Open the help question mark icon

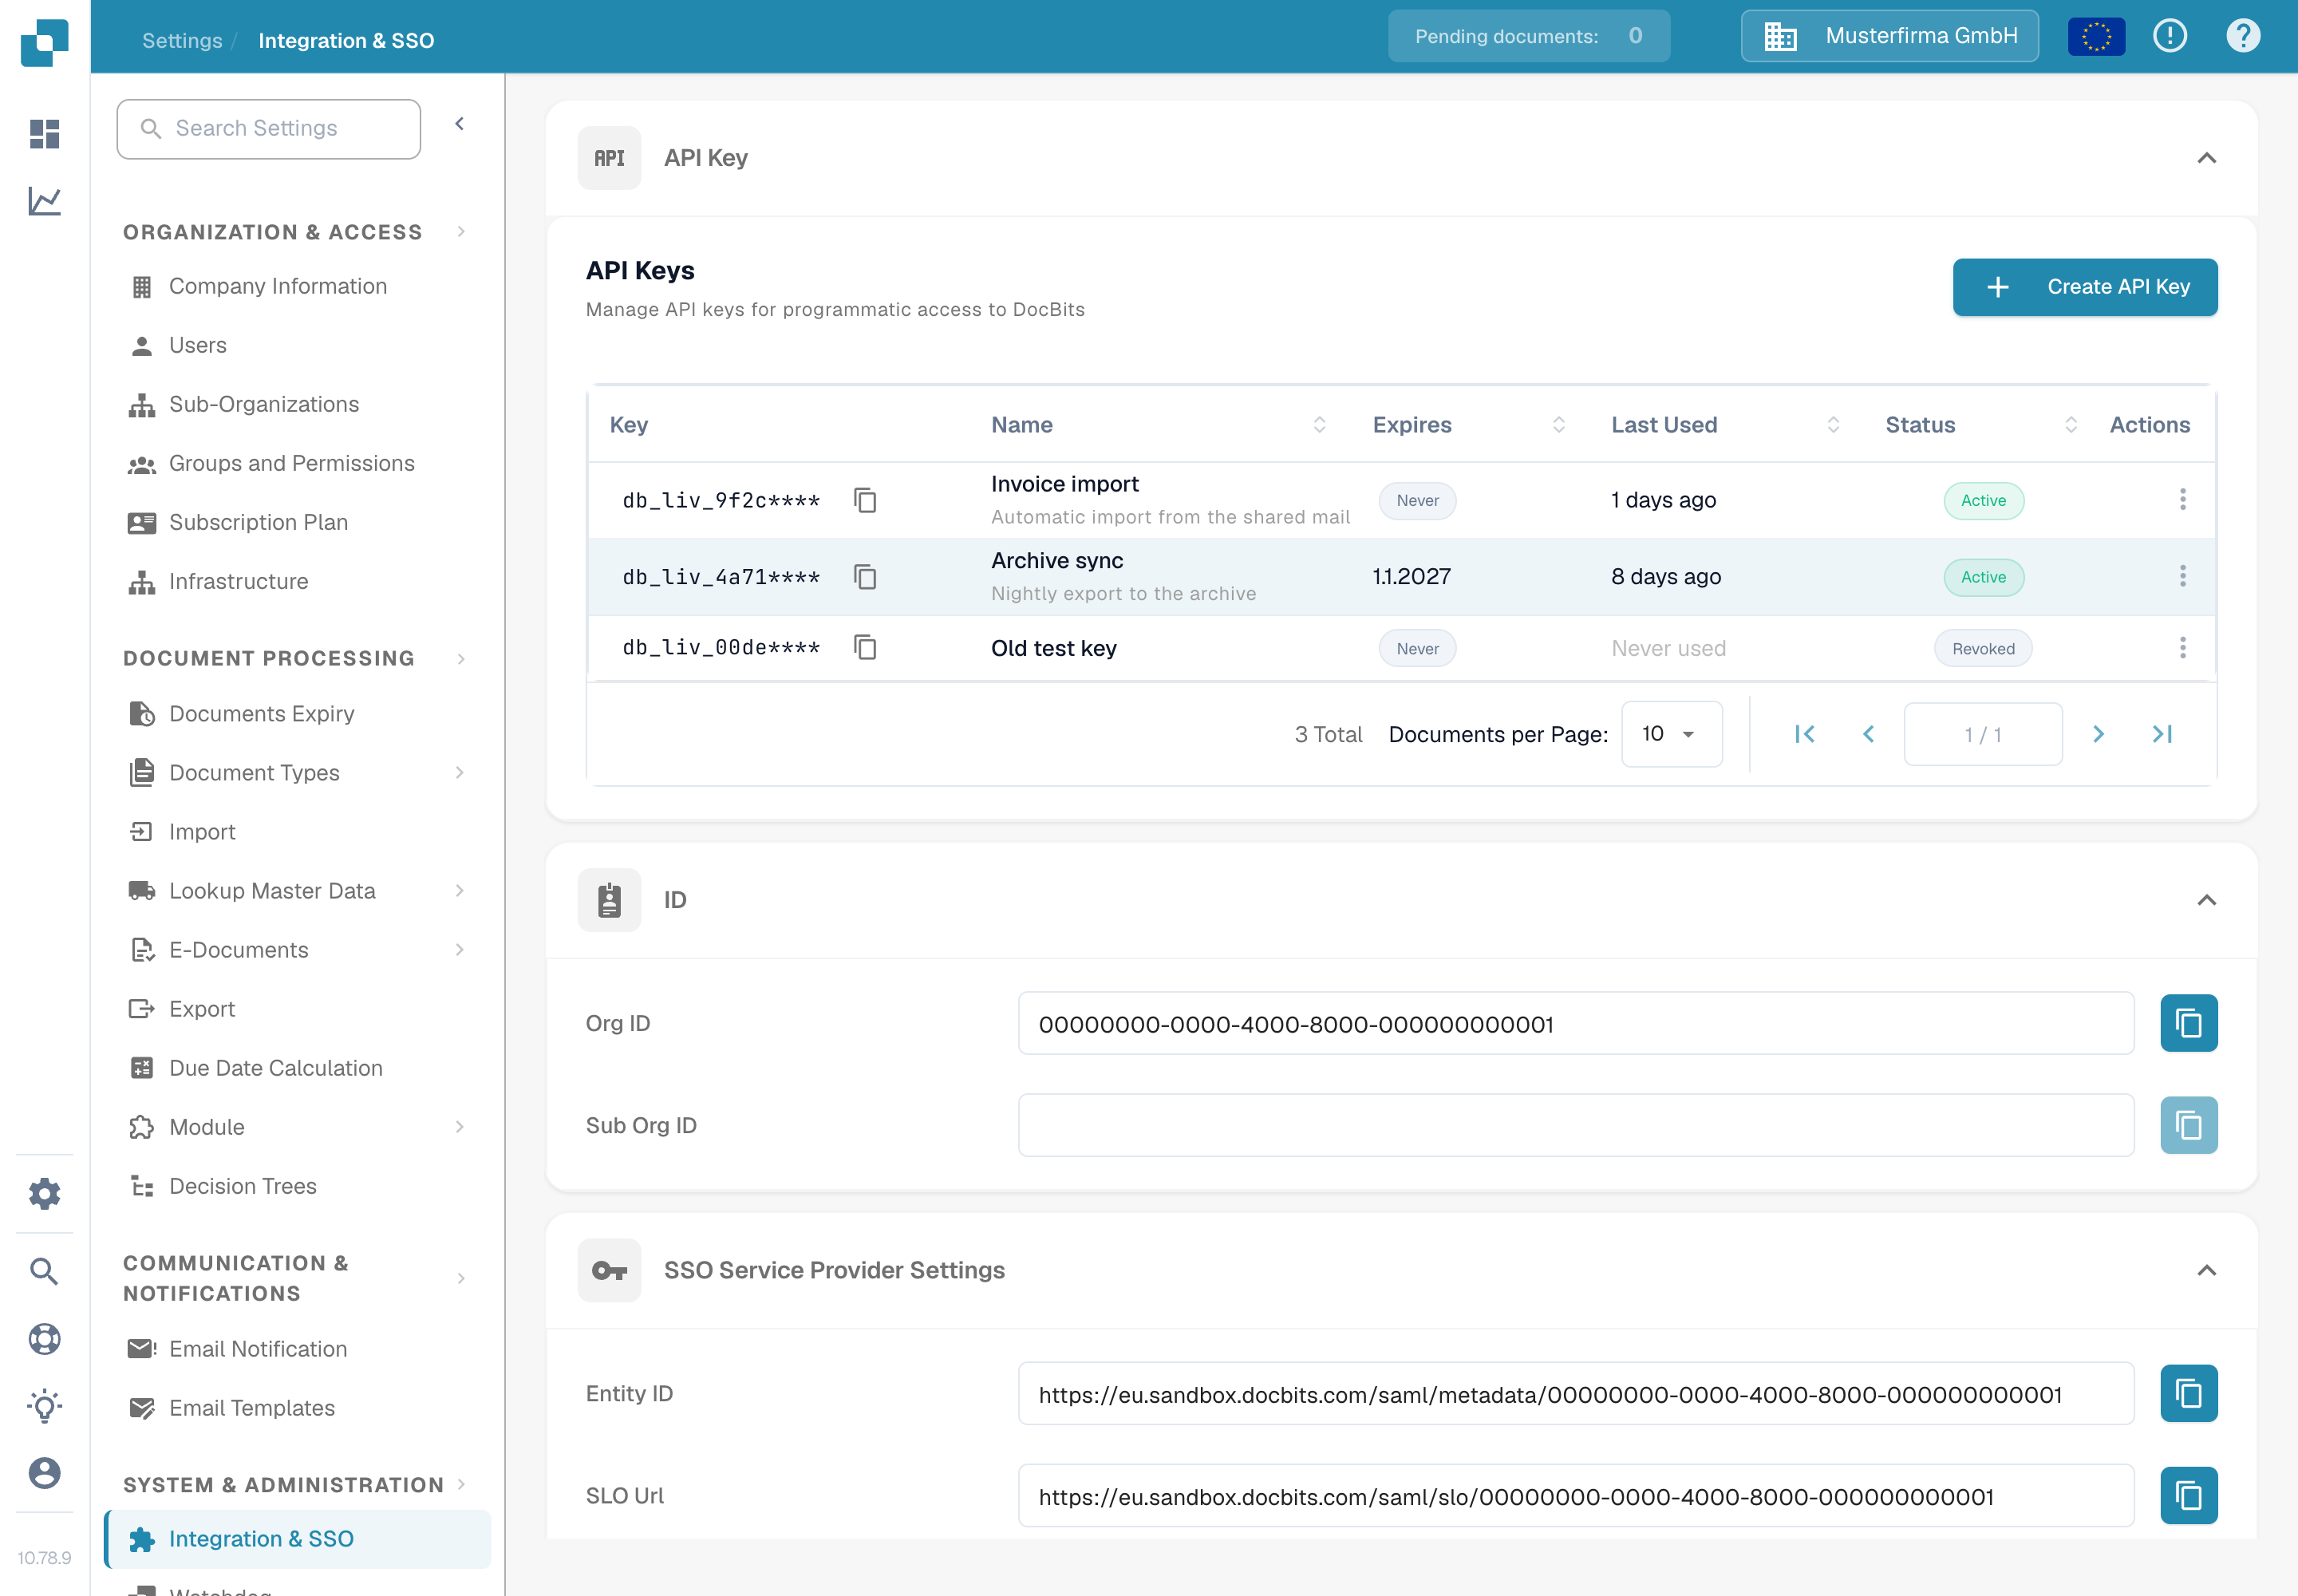[x=2243, y=36]
